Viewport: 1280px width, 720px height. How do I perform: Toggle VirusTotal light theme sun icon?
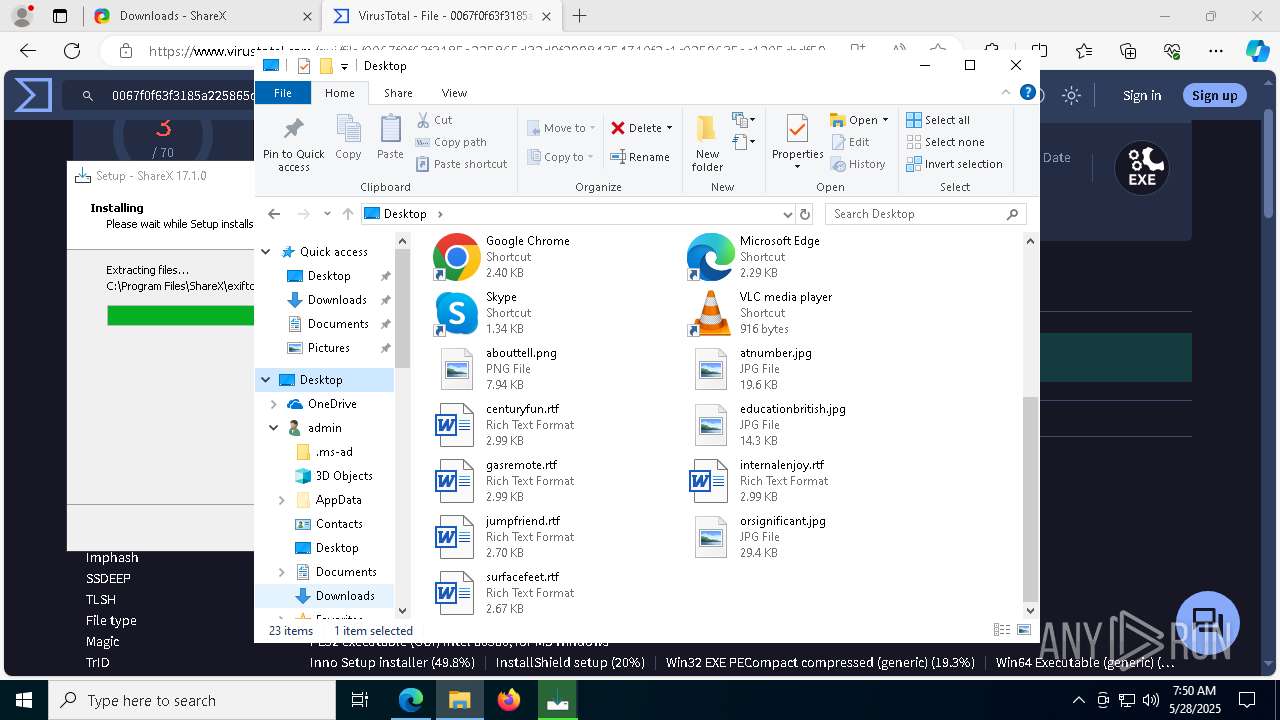coord(1072,96)
